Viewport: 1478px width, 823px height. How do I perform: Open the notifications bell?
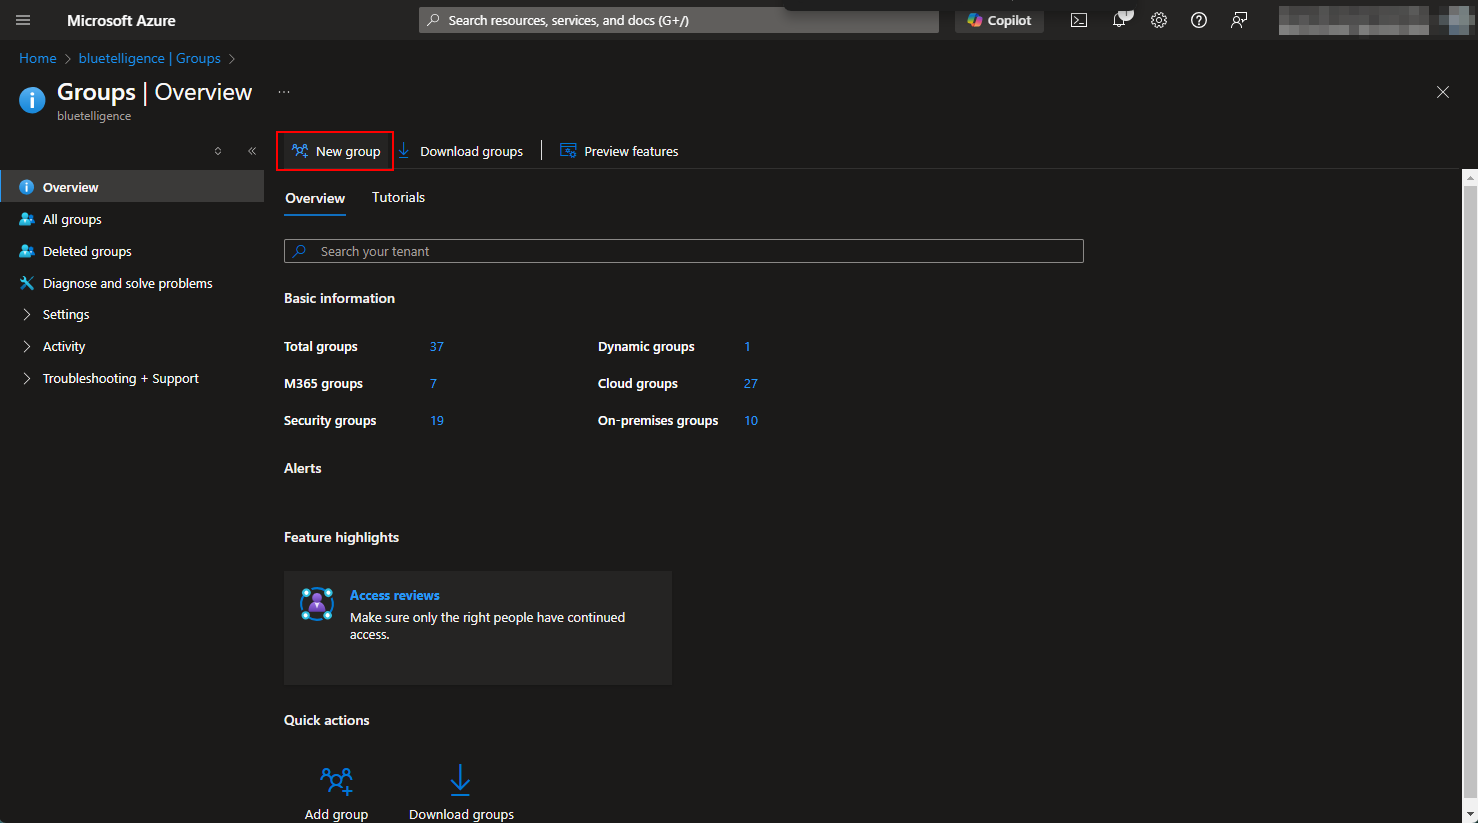coord(1119,20)
